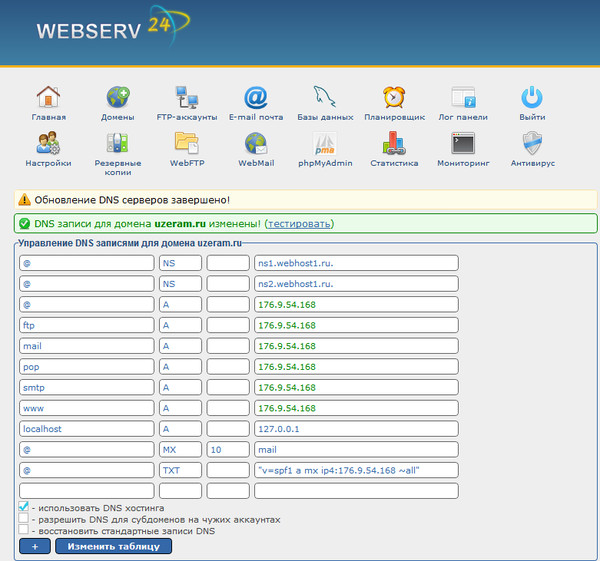Open Статистика chart icon
This screenshot has height=561, width=600.
pyautogui.click(x=394, y=143)
